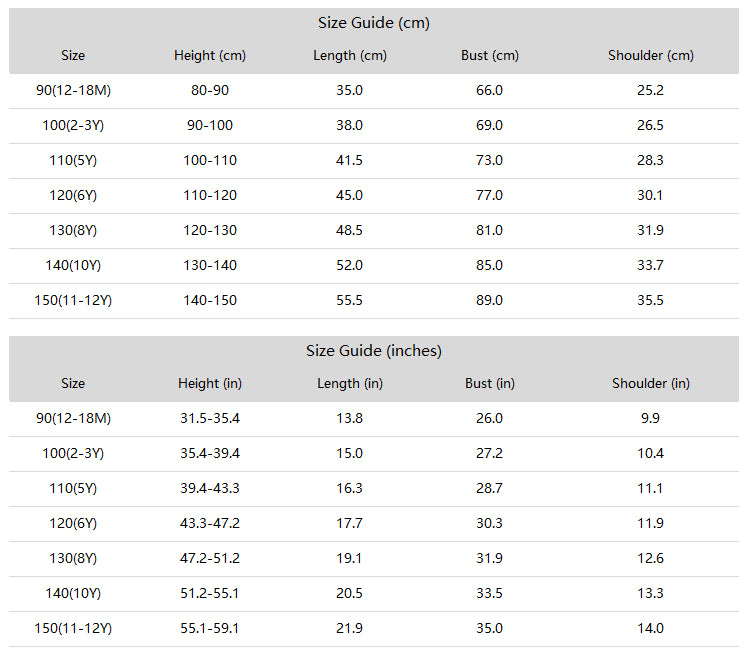
Task: Click the Bust (in) column header
Action: [x=490, y=383]
